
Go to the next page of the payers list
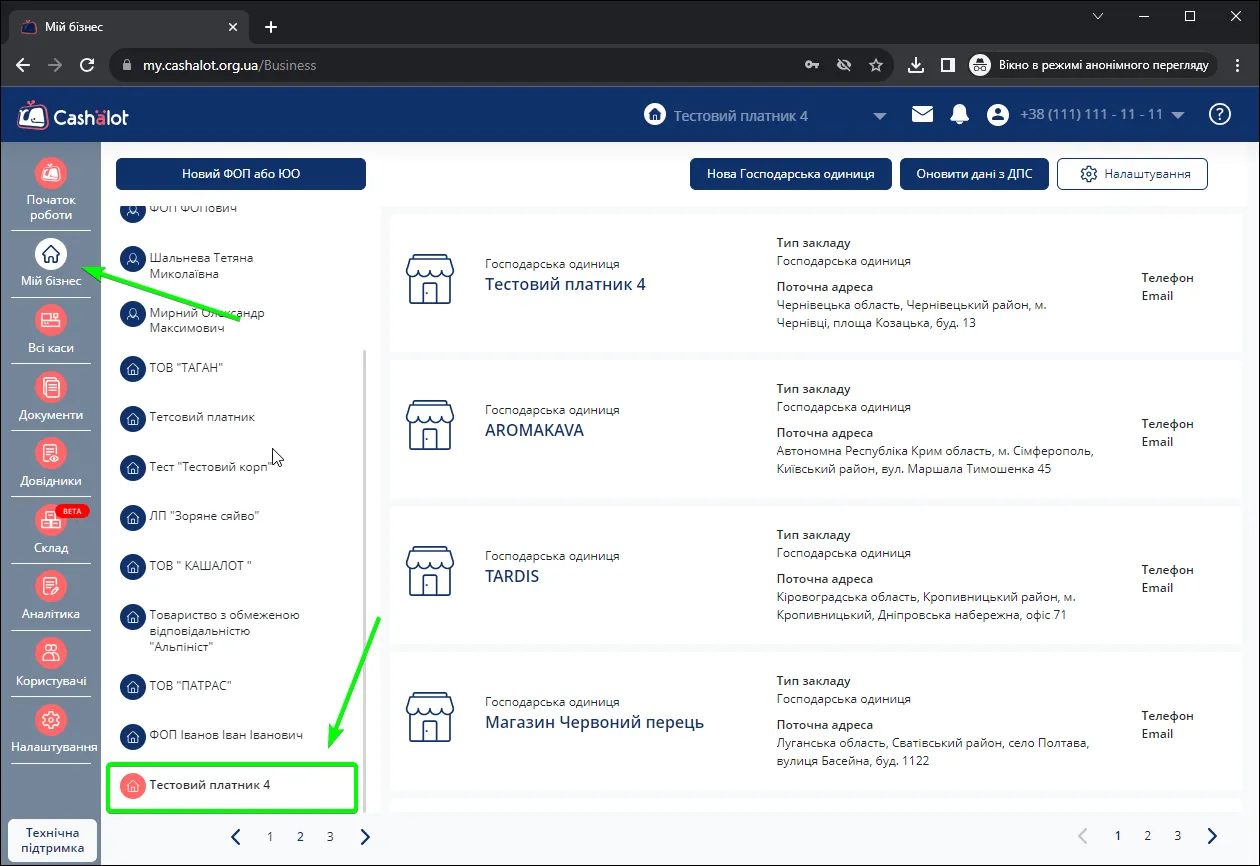pos(365,837)
